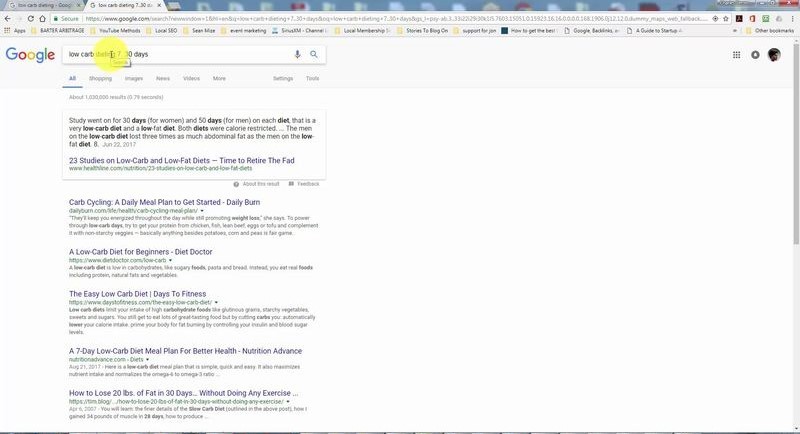Click the browser back arrow
The width and height of the screenshot is (800, 434).
click(x=9, y=18)
